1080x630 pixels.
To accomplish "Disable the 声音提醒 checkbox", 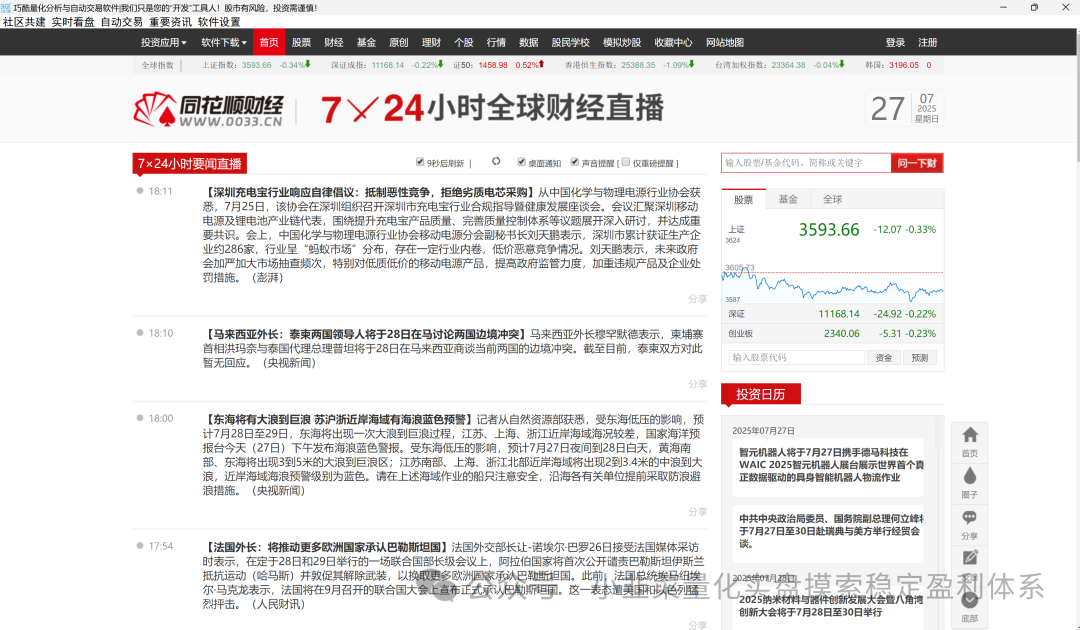I will 574,162.
